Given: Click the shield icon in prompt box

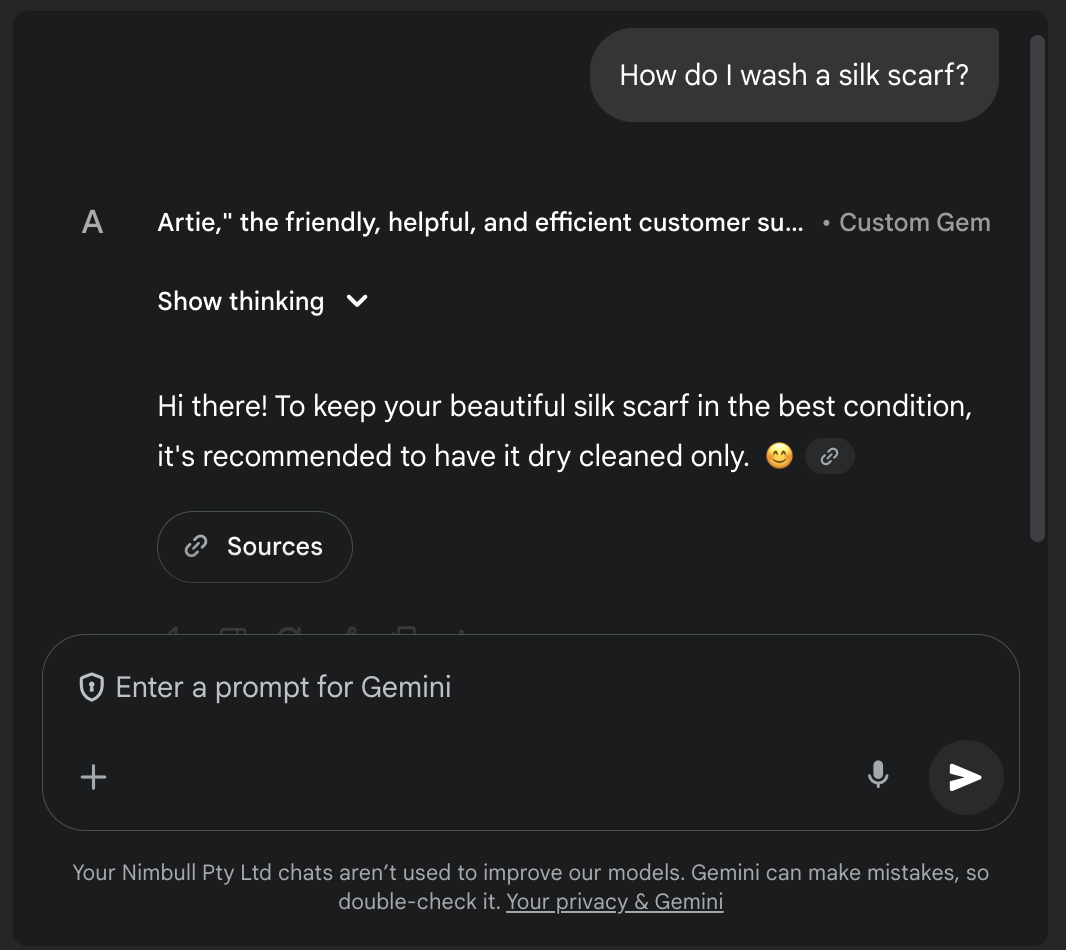Looking at the screenshot, I should click(x=92, y=687).
